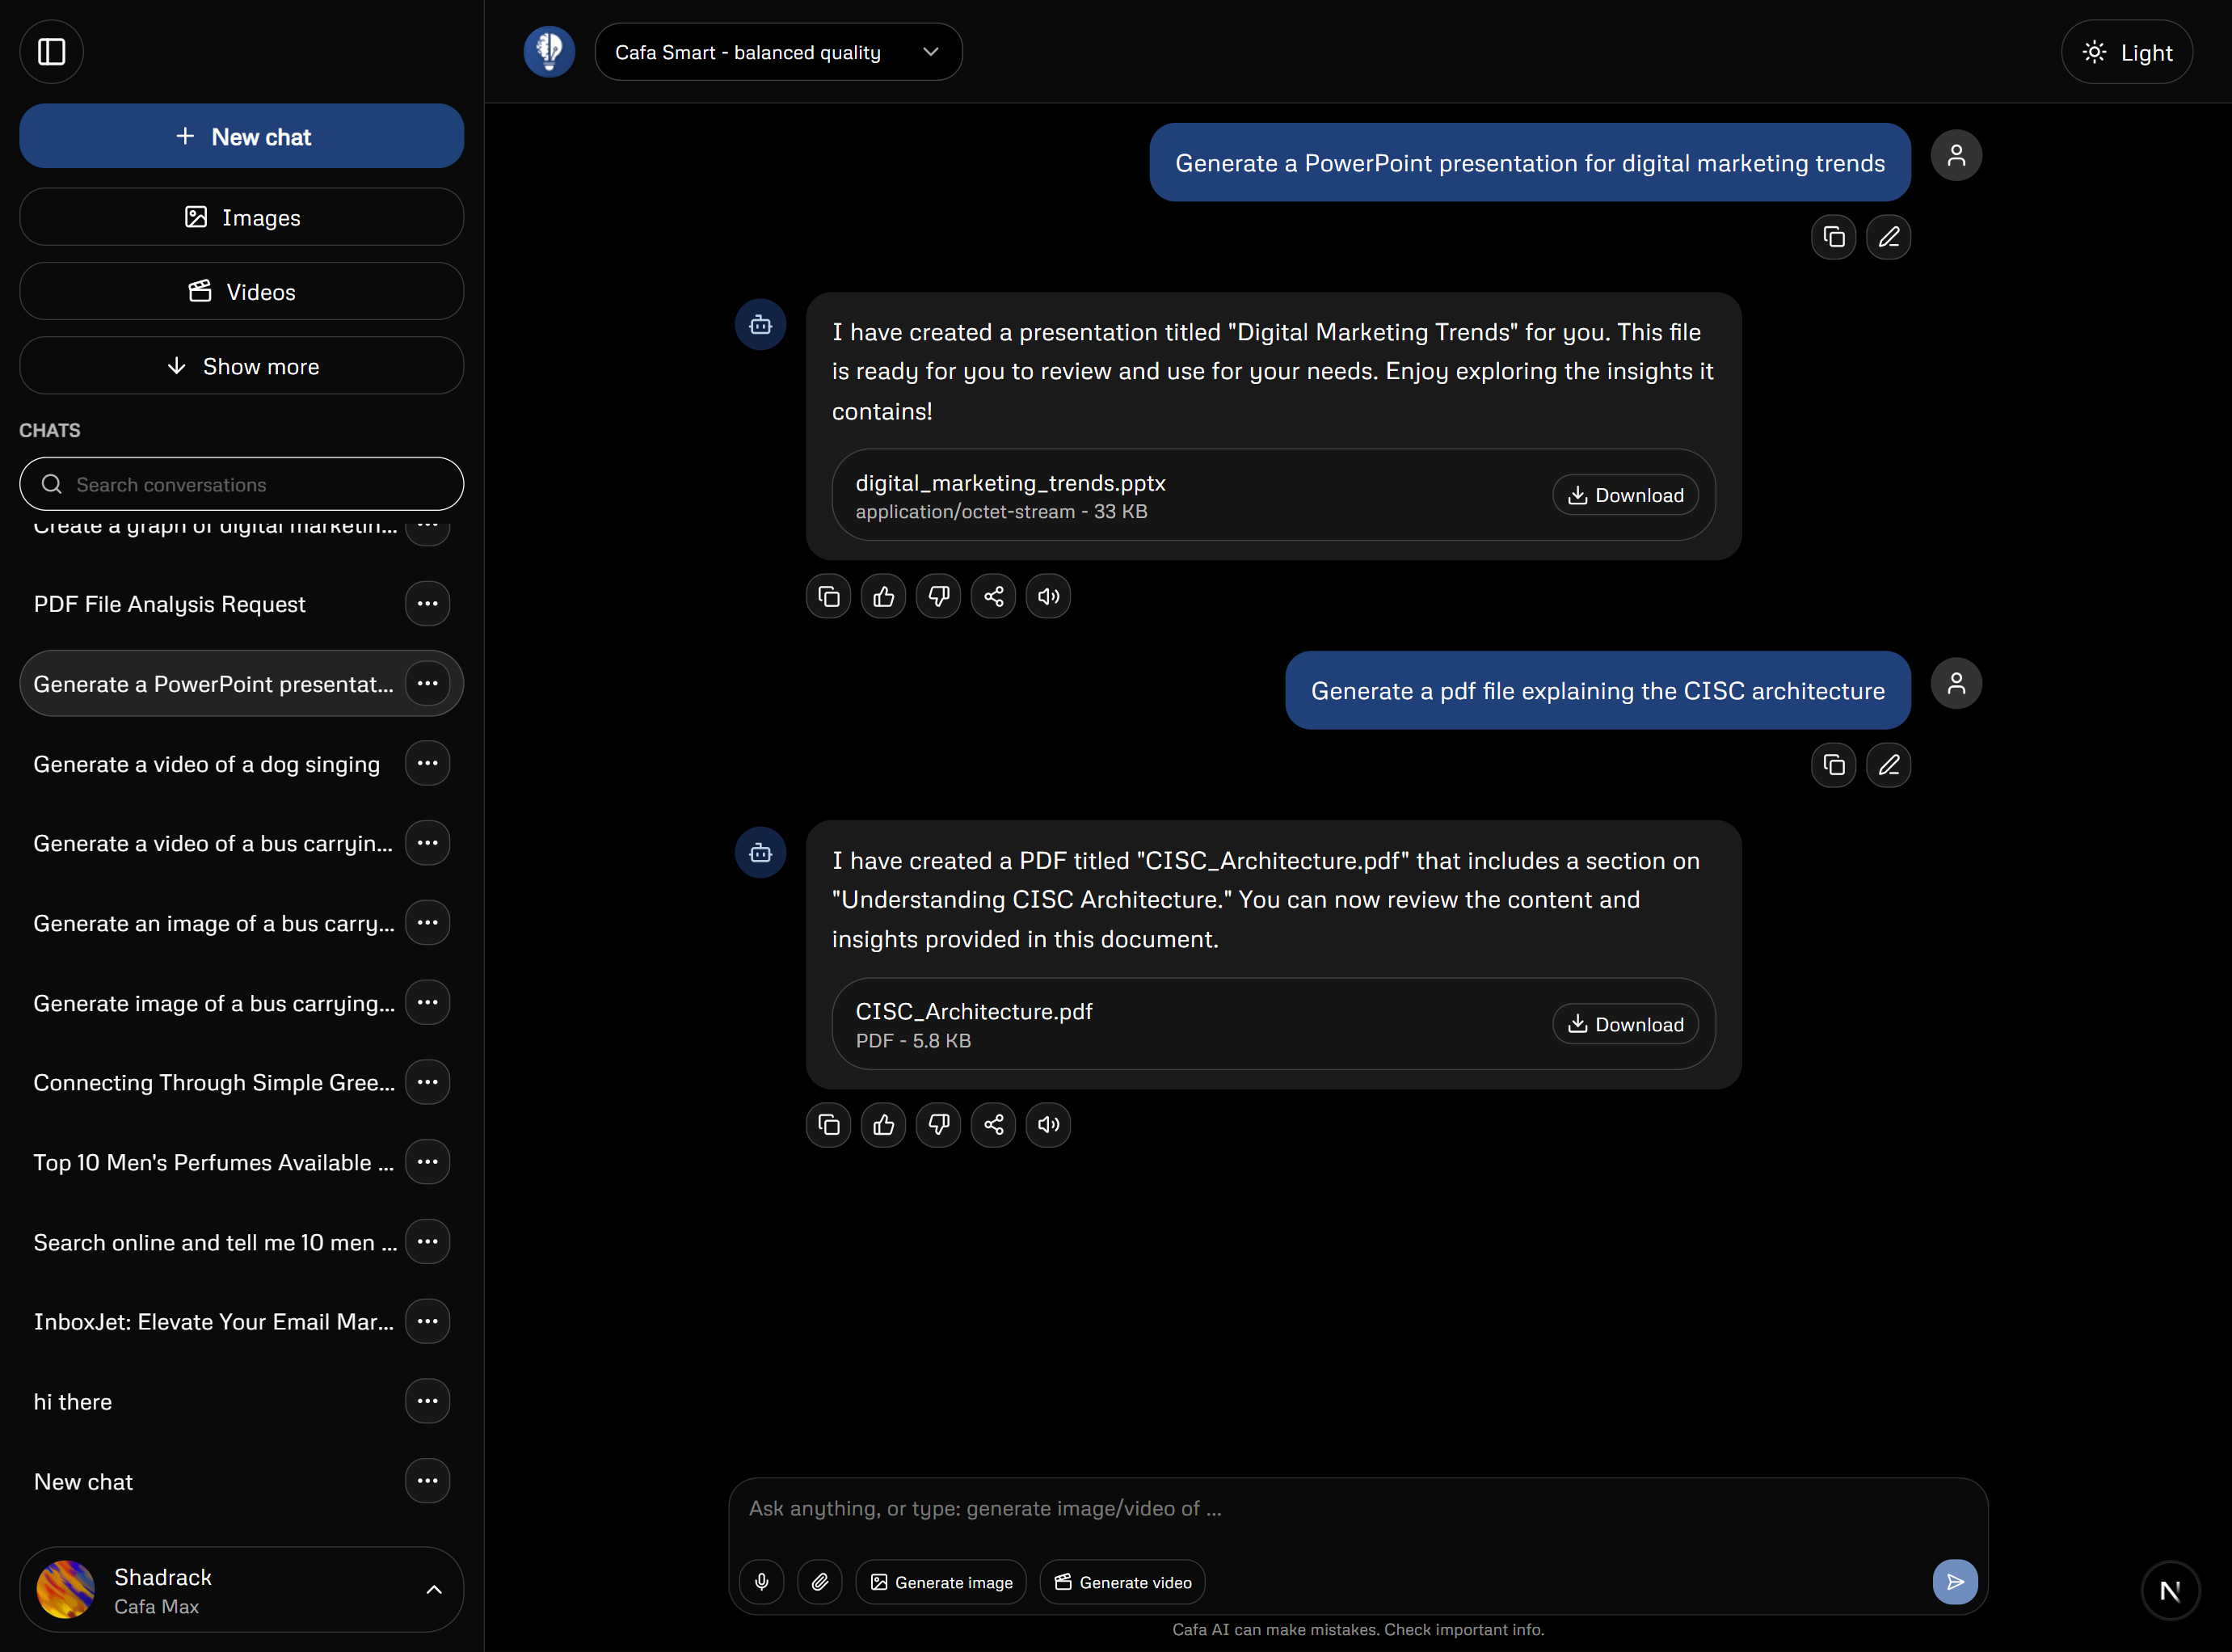Click the Generate video button

point(1122,1582)
